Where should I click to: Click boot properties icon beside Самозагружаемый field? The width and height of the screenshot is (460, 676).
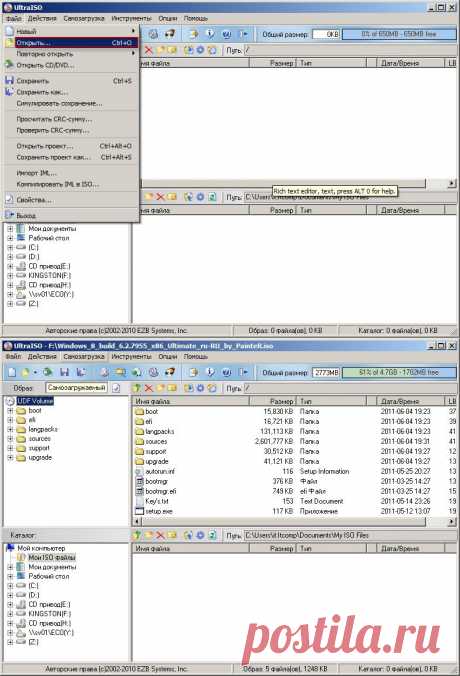point(116,388)
